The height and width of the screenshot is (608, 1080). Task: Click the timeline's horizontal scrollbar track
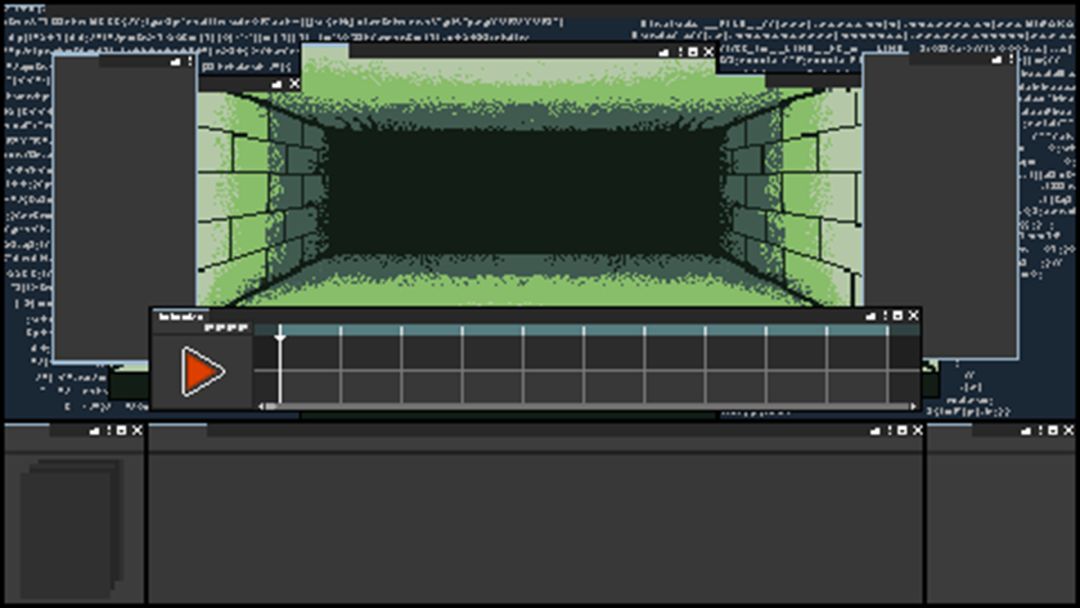tap(588, 407)
